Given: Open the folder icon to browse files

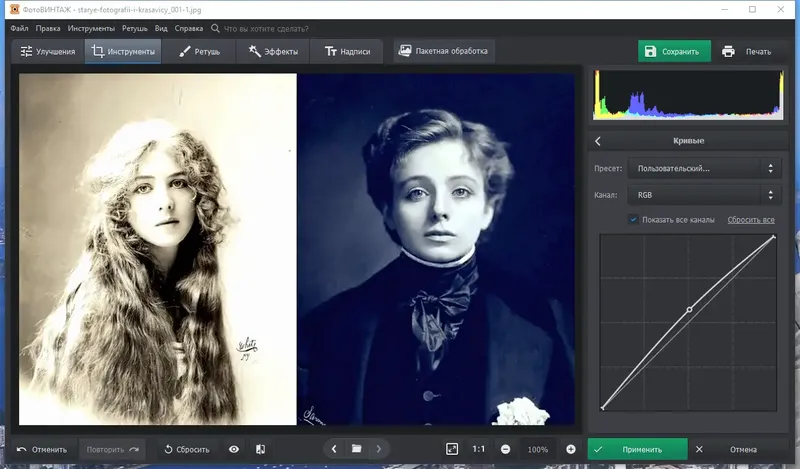Looking at the screenshot, I should coord(356,449).
